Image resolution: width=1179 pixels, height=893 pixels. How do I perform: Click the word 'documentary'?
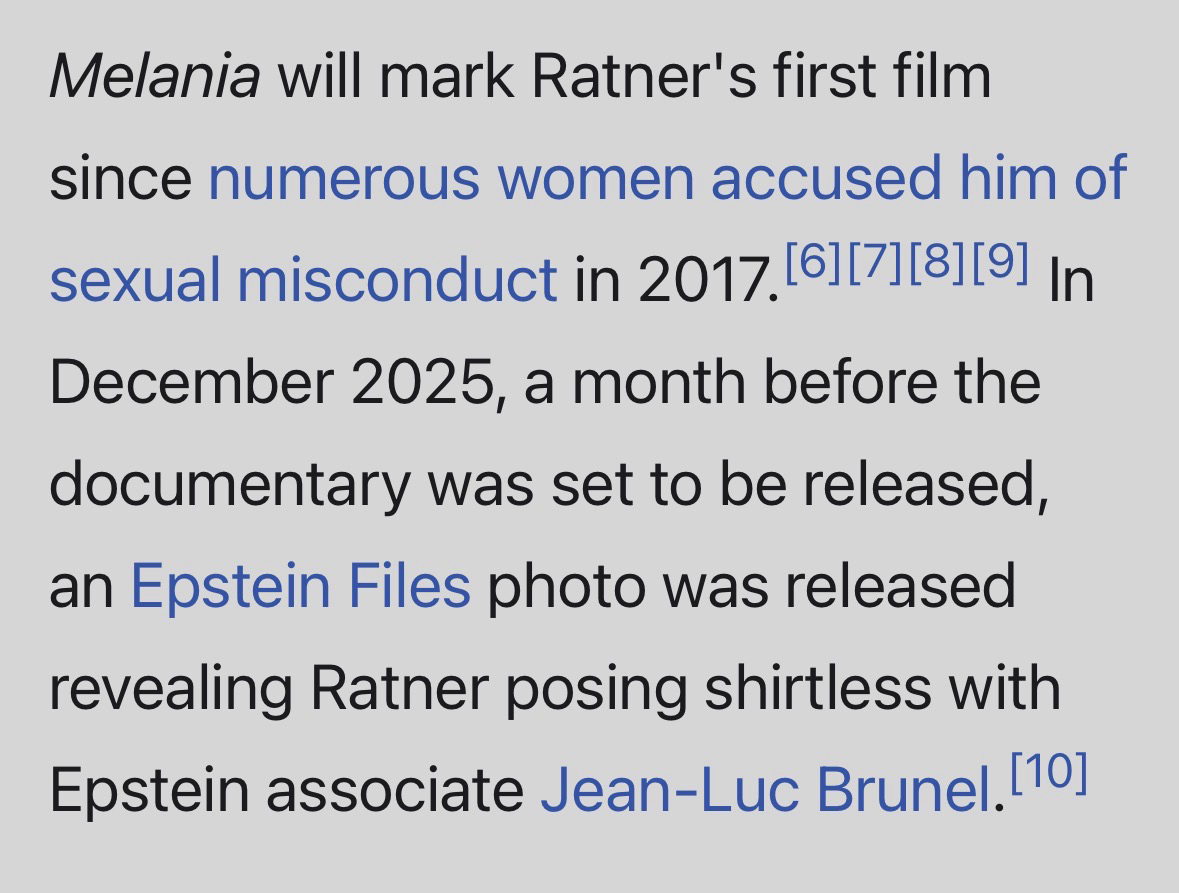coord(229,483)
